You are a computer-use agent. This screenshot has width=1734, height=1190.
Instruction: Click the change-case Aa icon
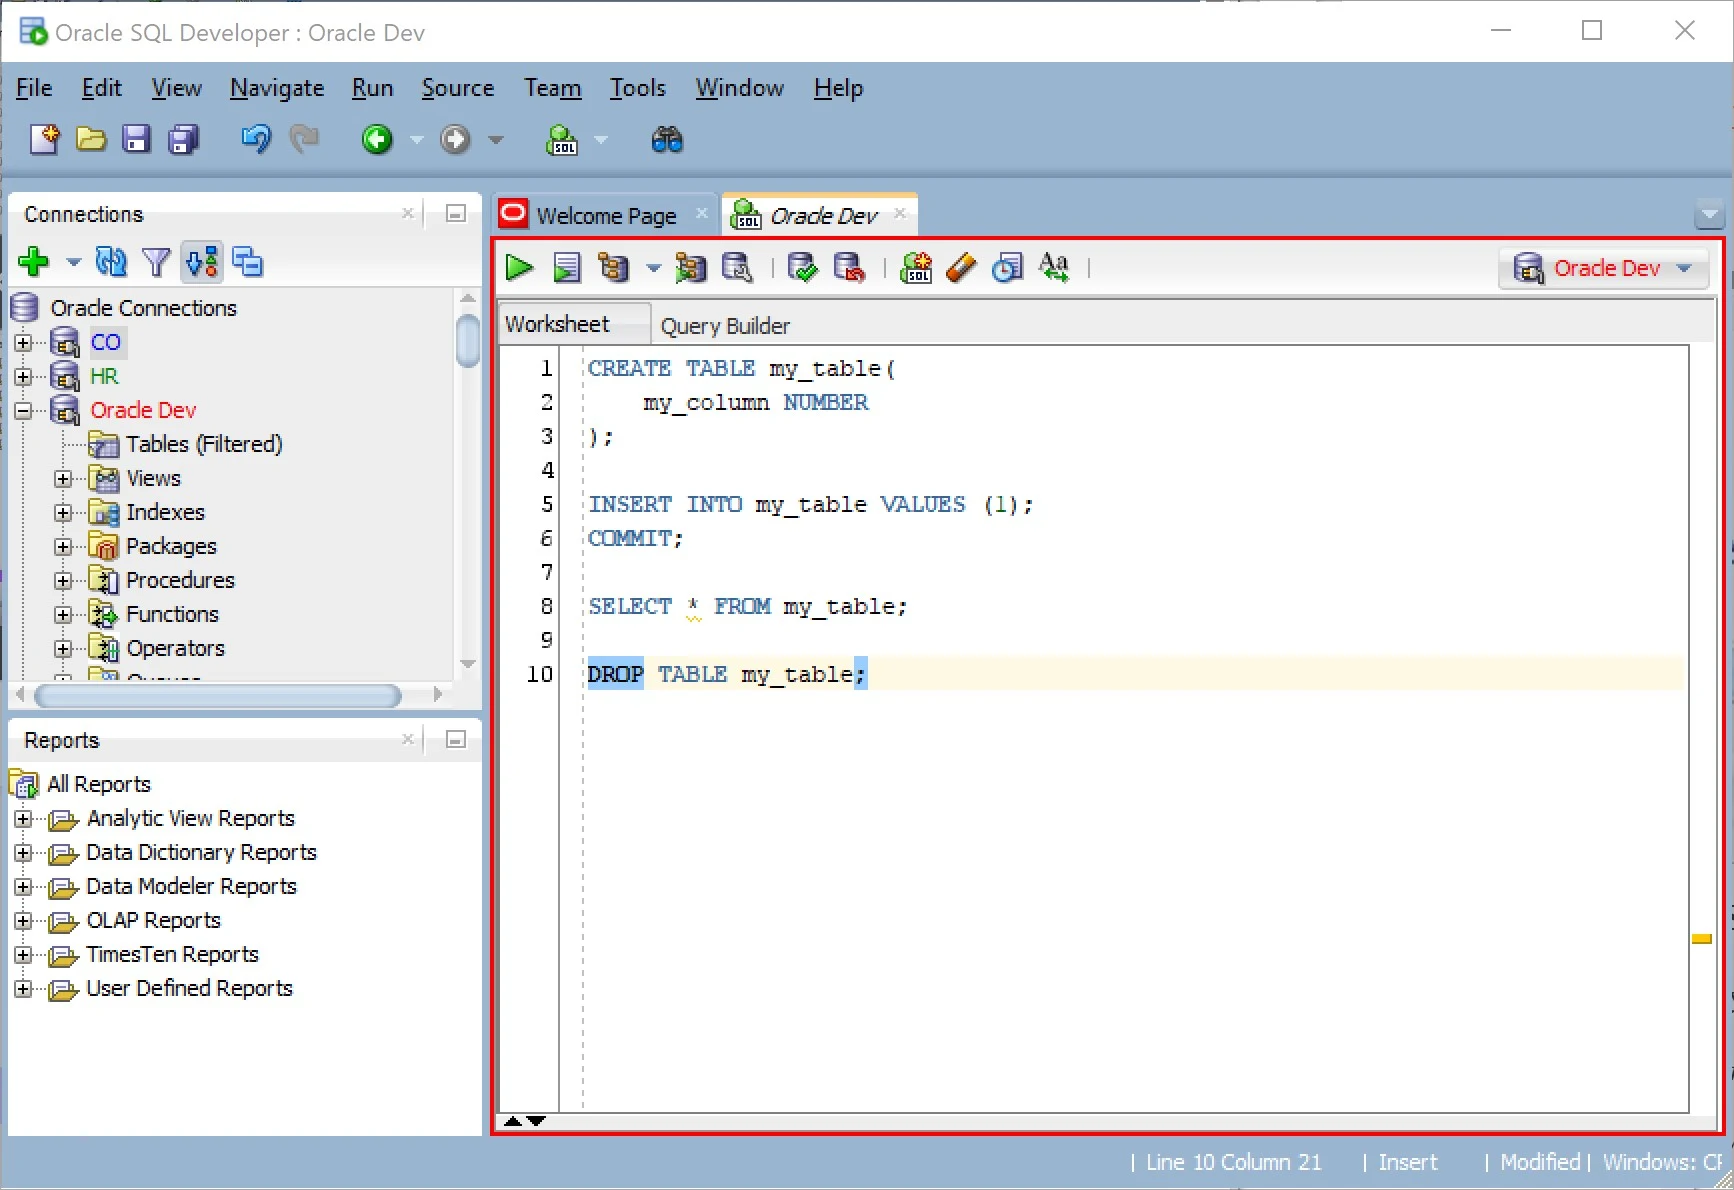pos(1054,268)
